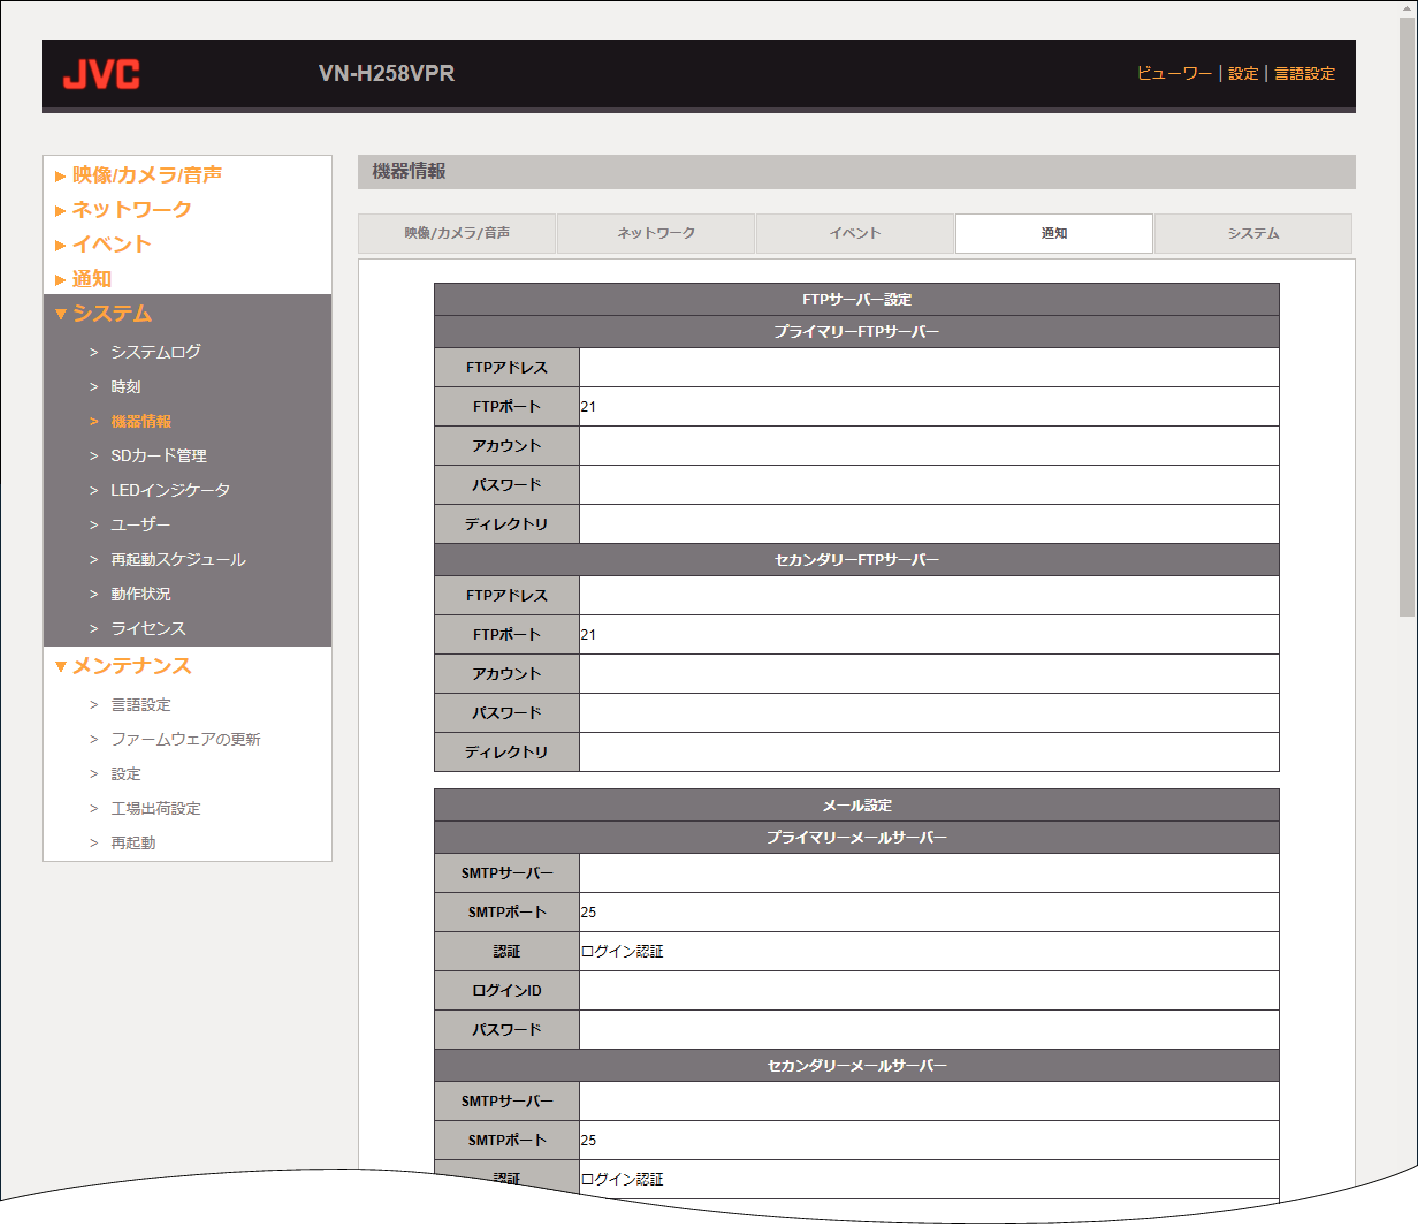The width and height of the screenshot is (1418, 1224).
Task: Click primary FTP server FTPアドレス label
Action: click(507, 368)
